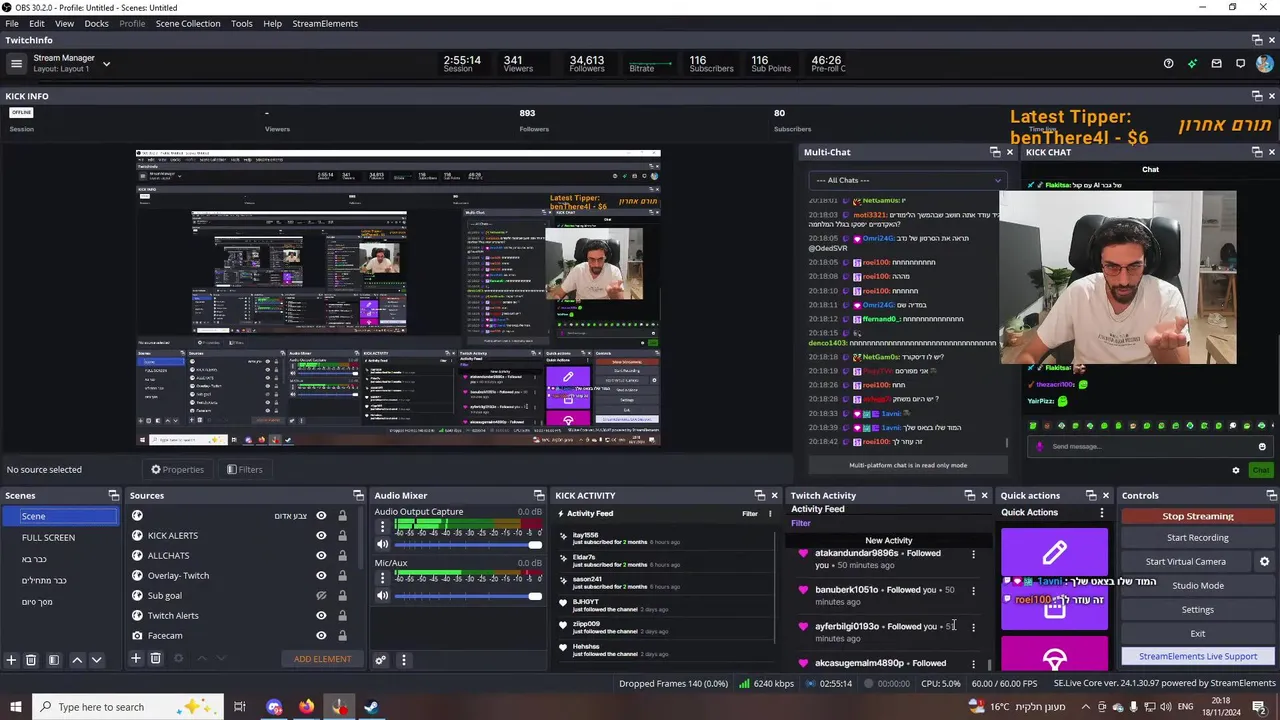Image resolution: width=1280 pixels, height=720 pixels.
Task: Mute the Mic/Aux channel
Action: point(382,596)
